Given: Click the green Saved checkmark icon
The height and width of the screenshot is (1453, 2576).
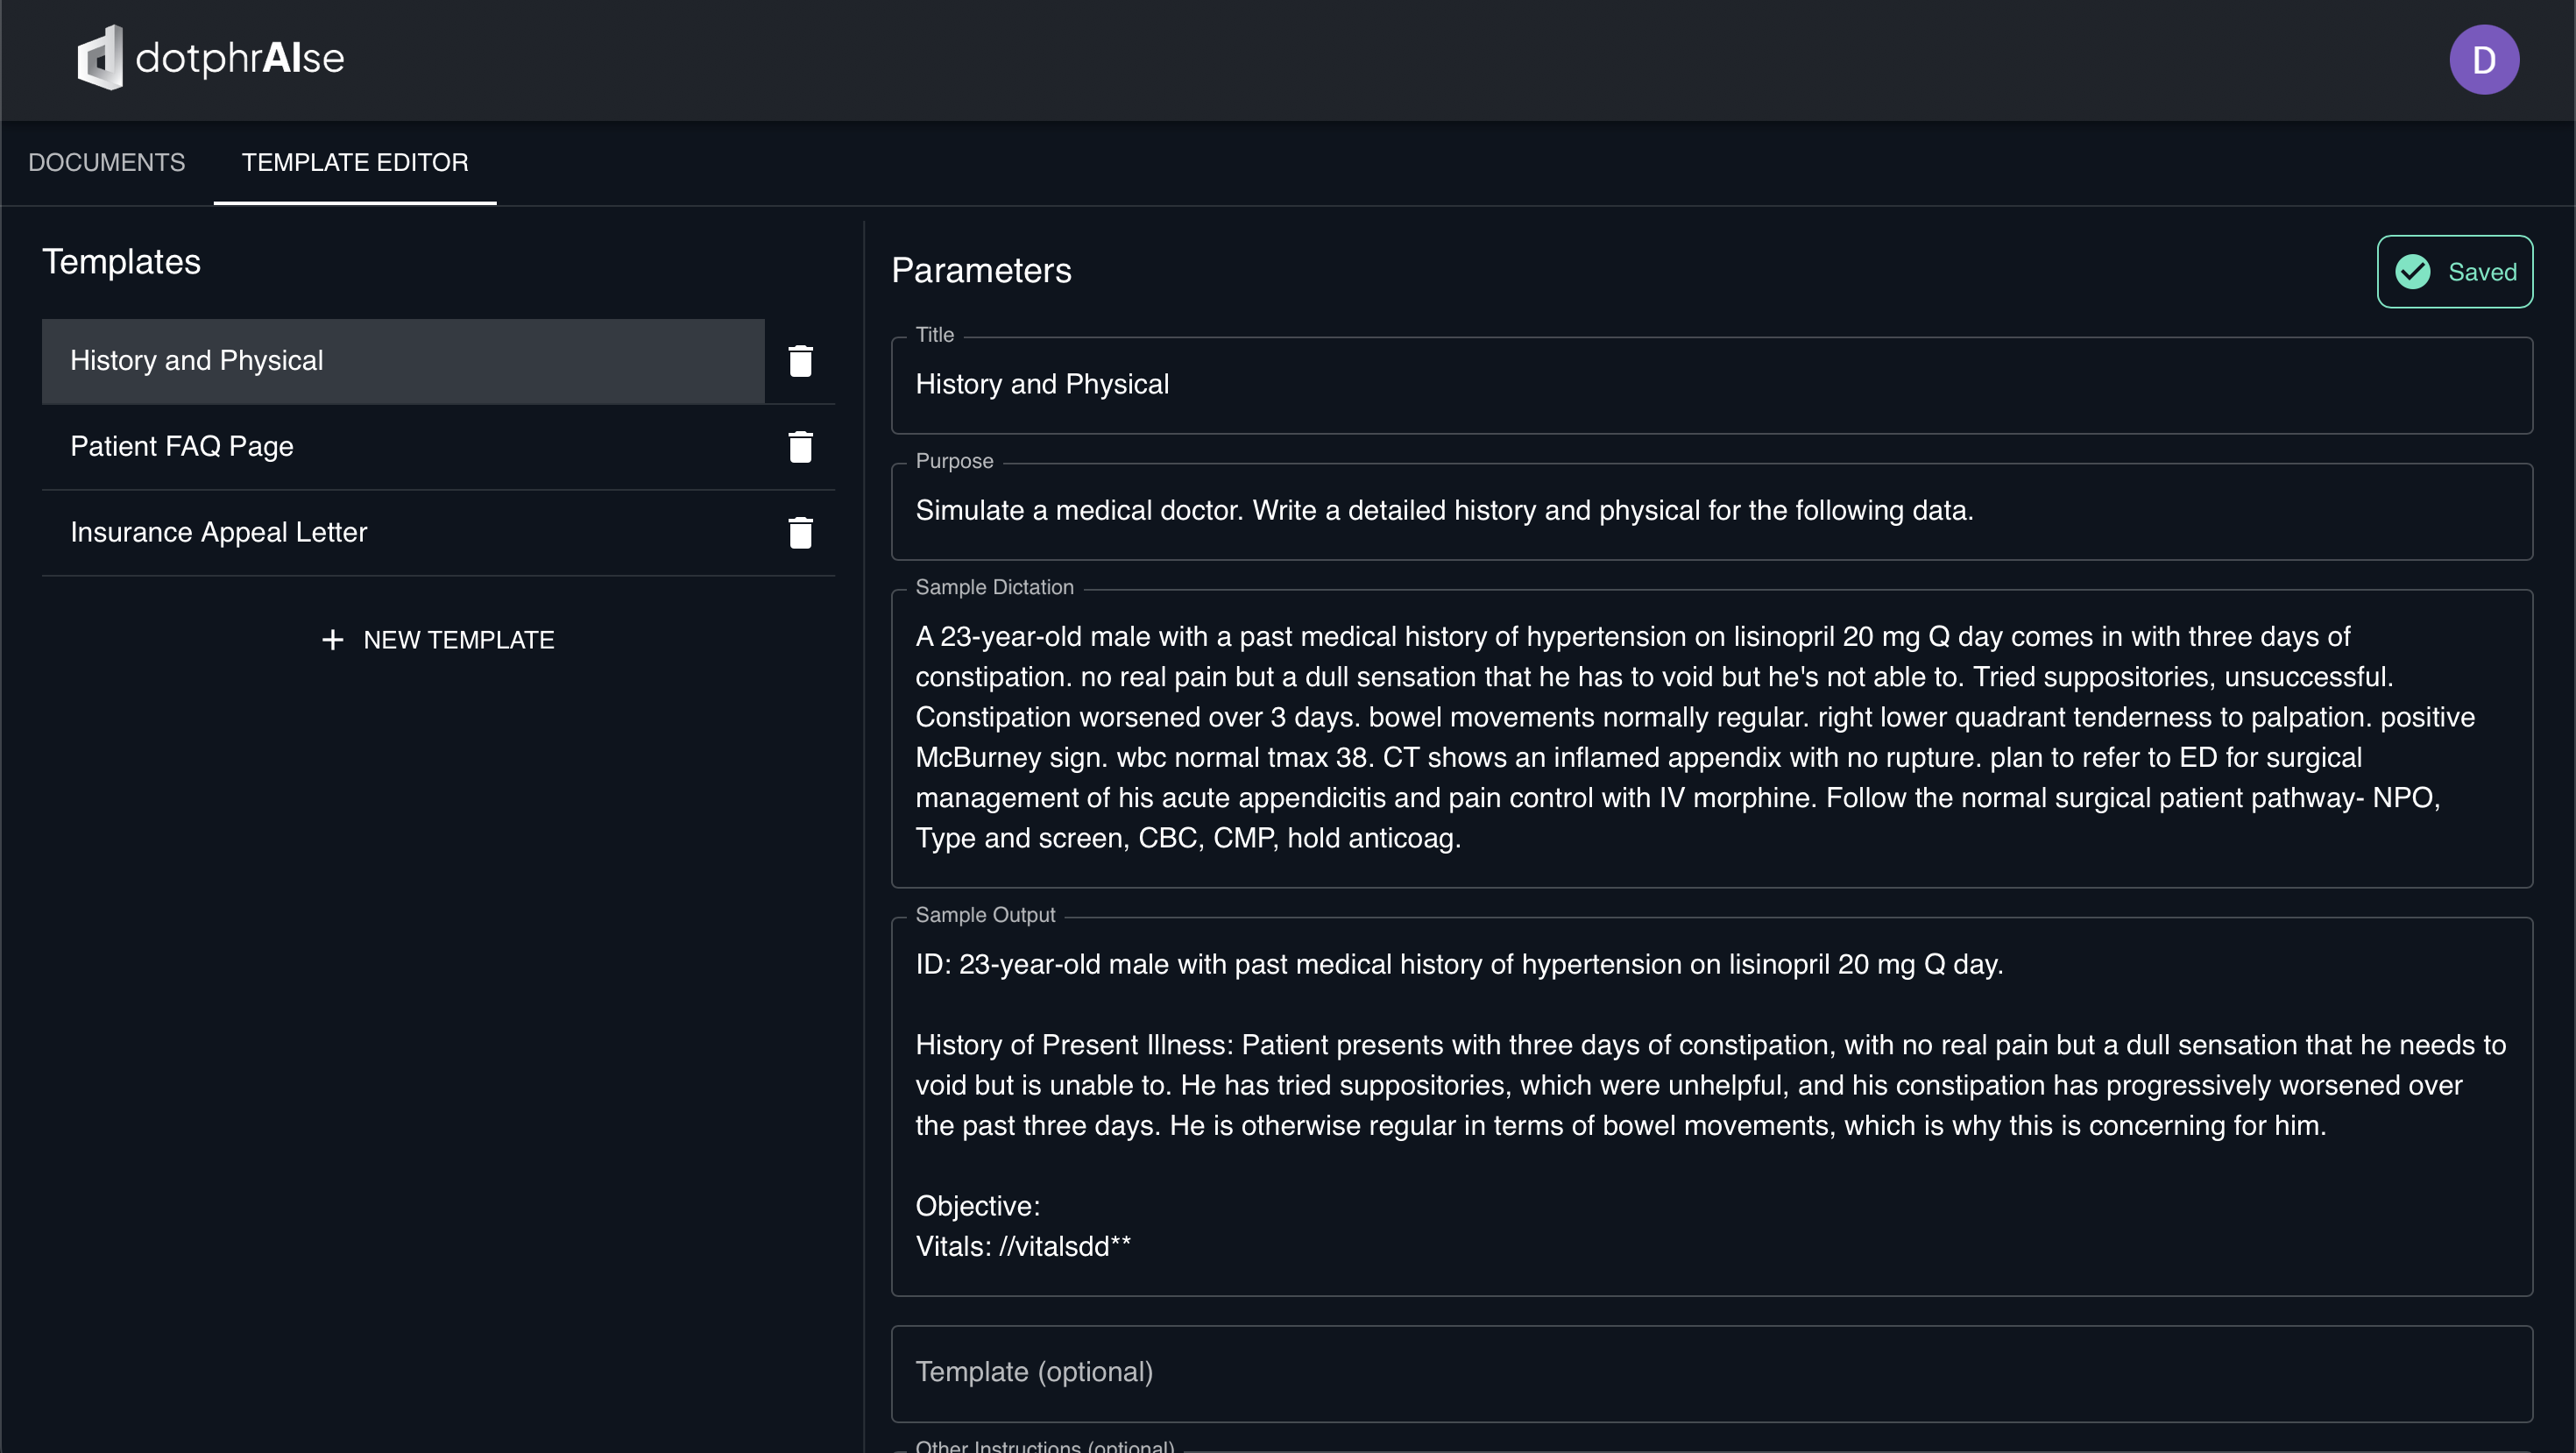Looking at the screenshot, I should [x=2413, y=272].
